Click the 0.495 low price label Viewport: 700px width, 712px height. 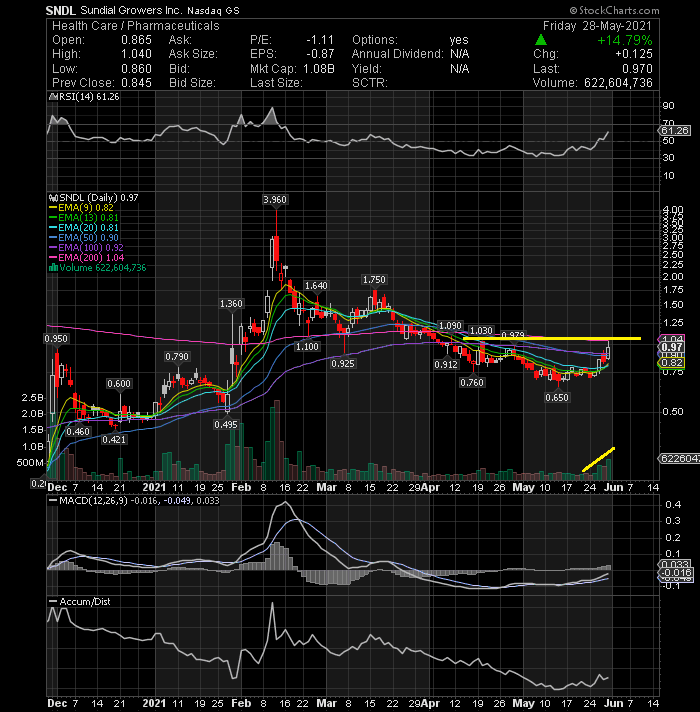[226, 425]
